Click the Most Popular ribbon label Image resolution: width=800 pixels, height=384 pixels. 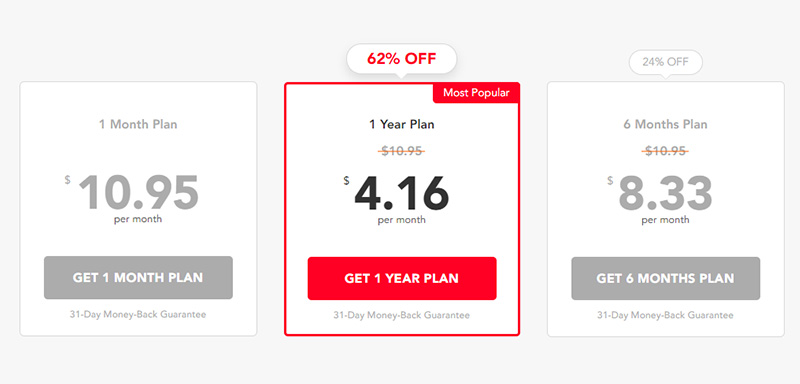[476, 93]
